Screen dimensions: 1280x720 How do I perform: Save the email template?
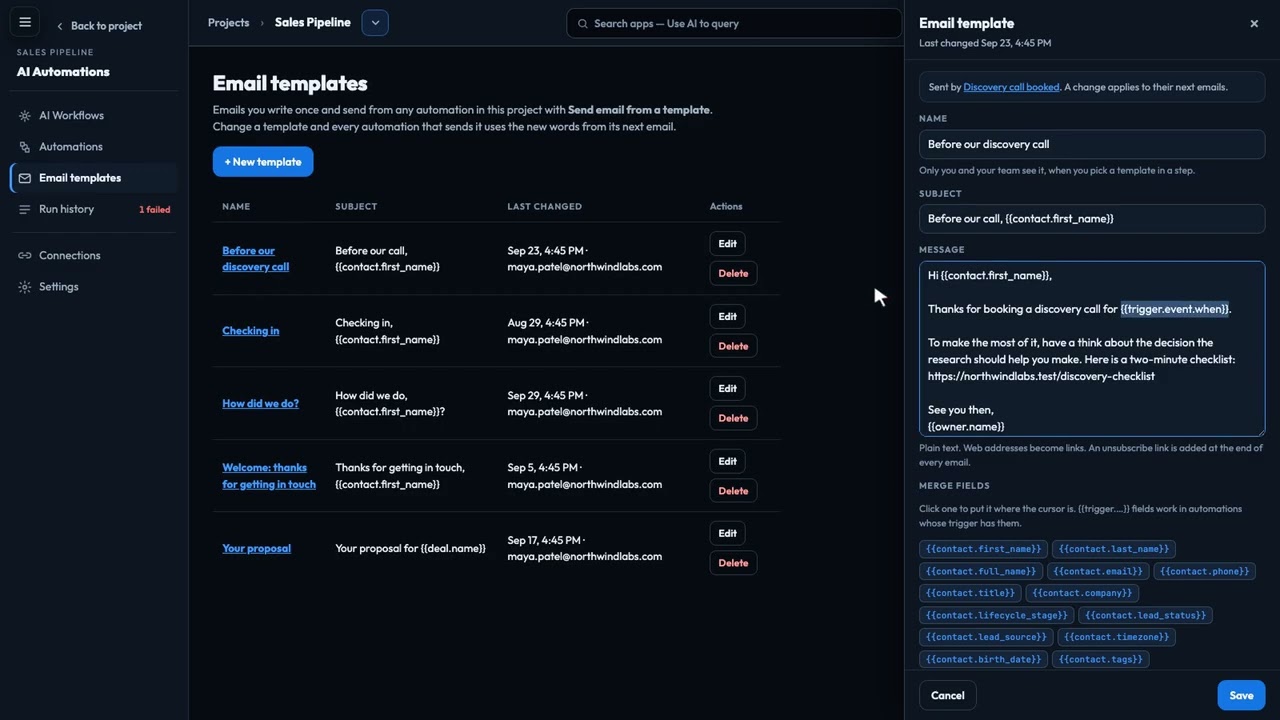[x=1241, y=696]
